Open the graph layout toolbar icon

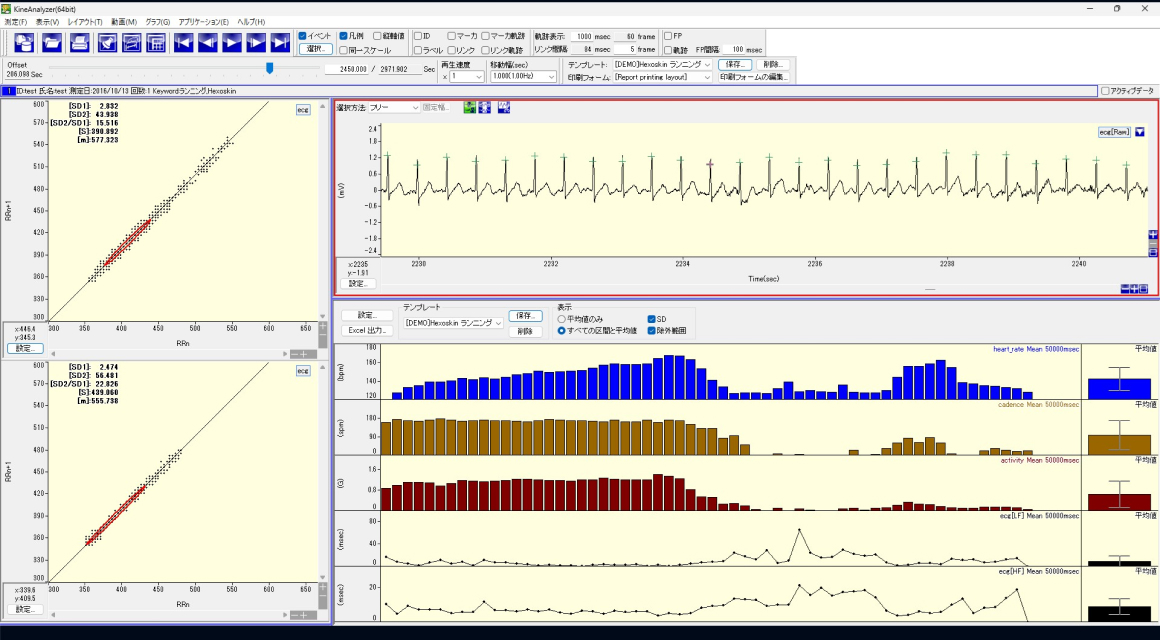click(132, 42)
